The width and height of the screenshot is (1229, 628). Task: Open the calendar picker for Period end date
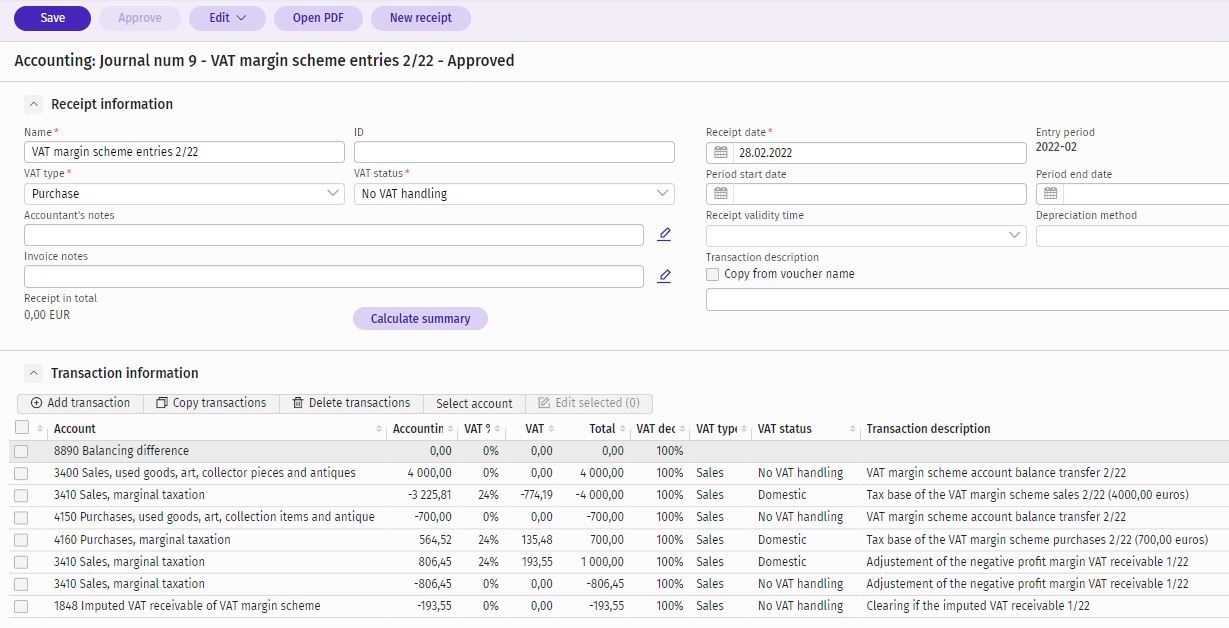coord(1050,194)
